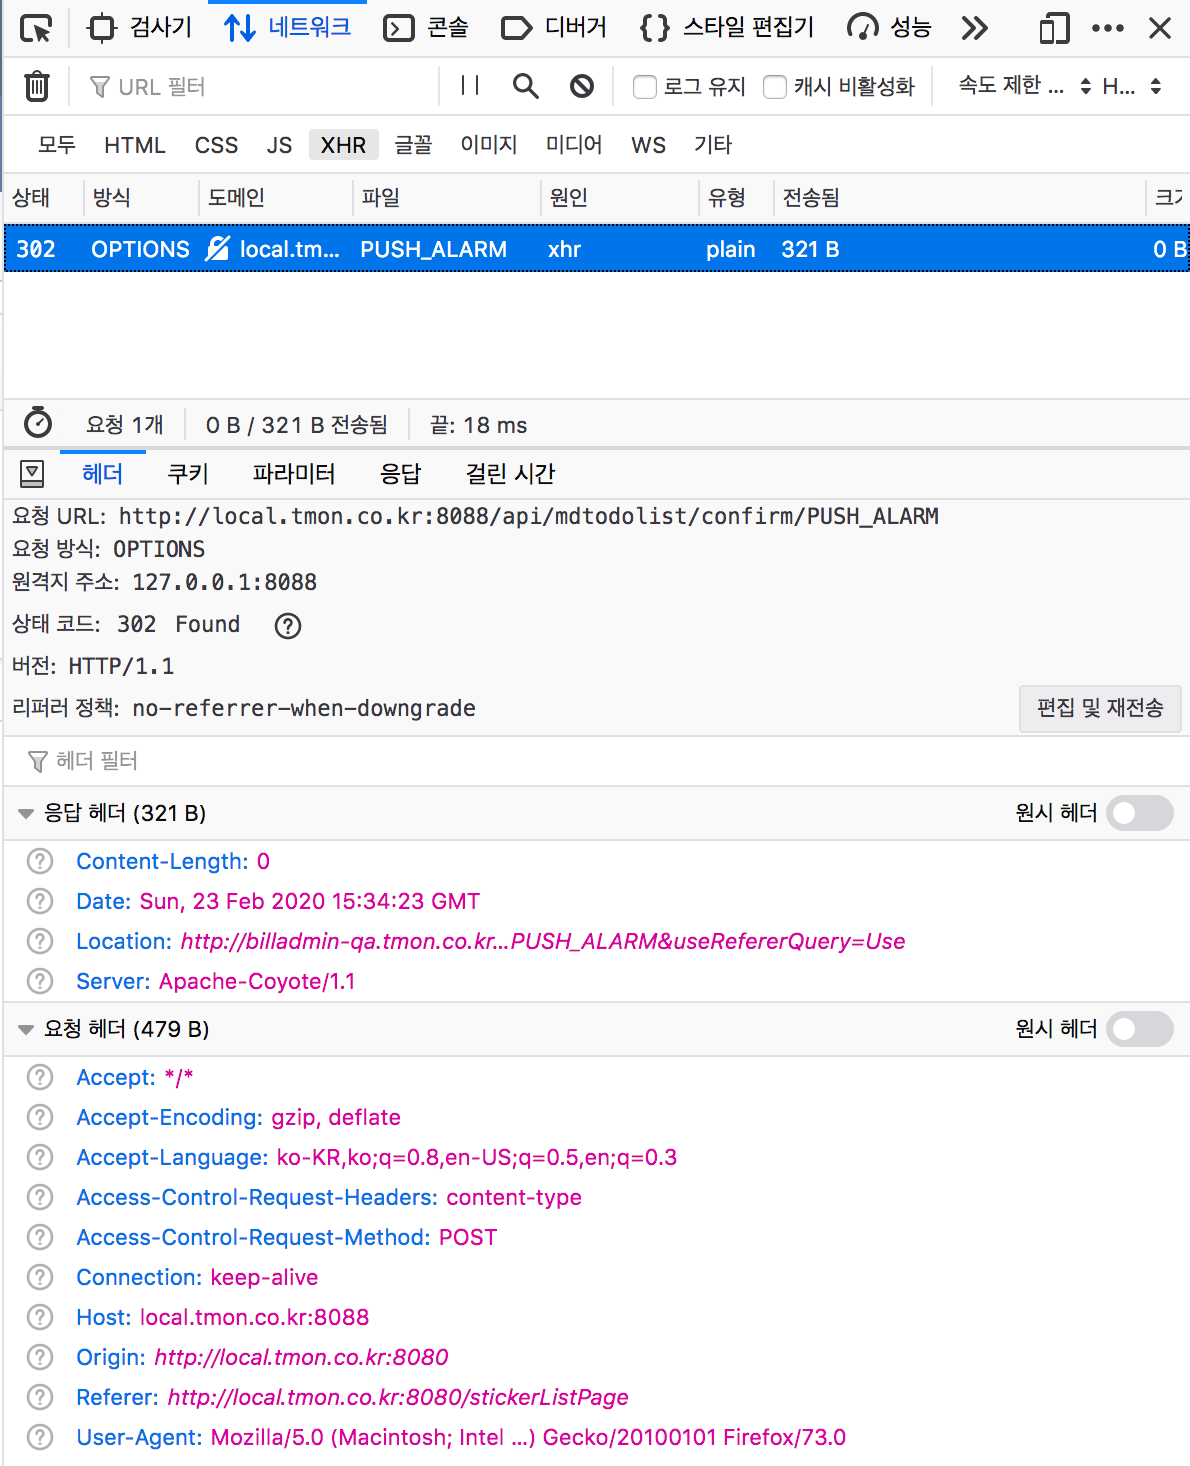Switch to the 콘솔 tab

426,28
